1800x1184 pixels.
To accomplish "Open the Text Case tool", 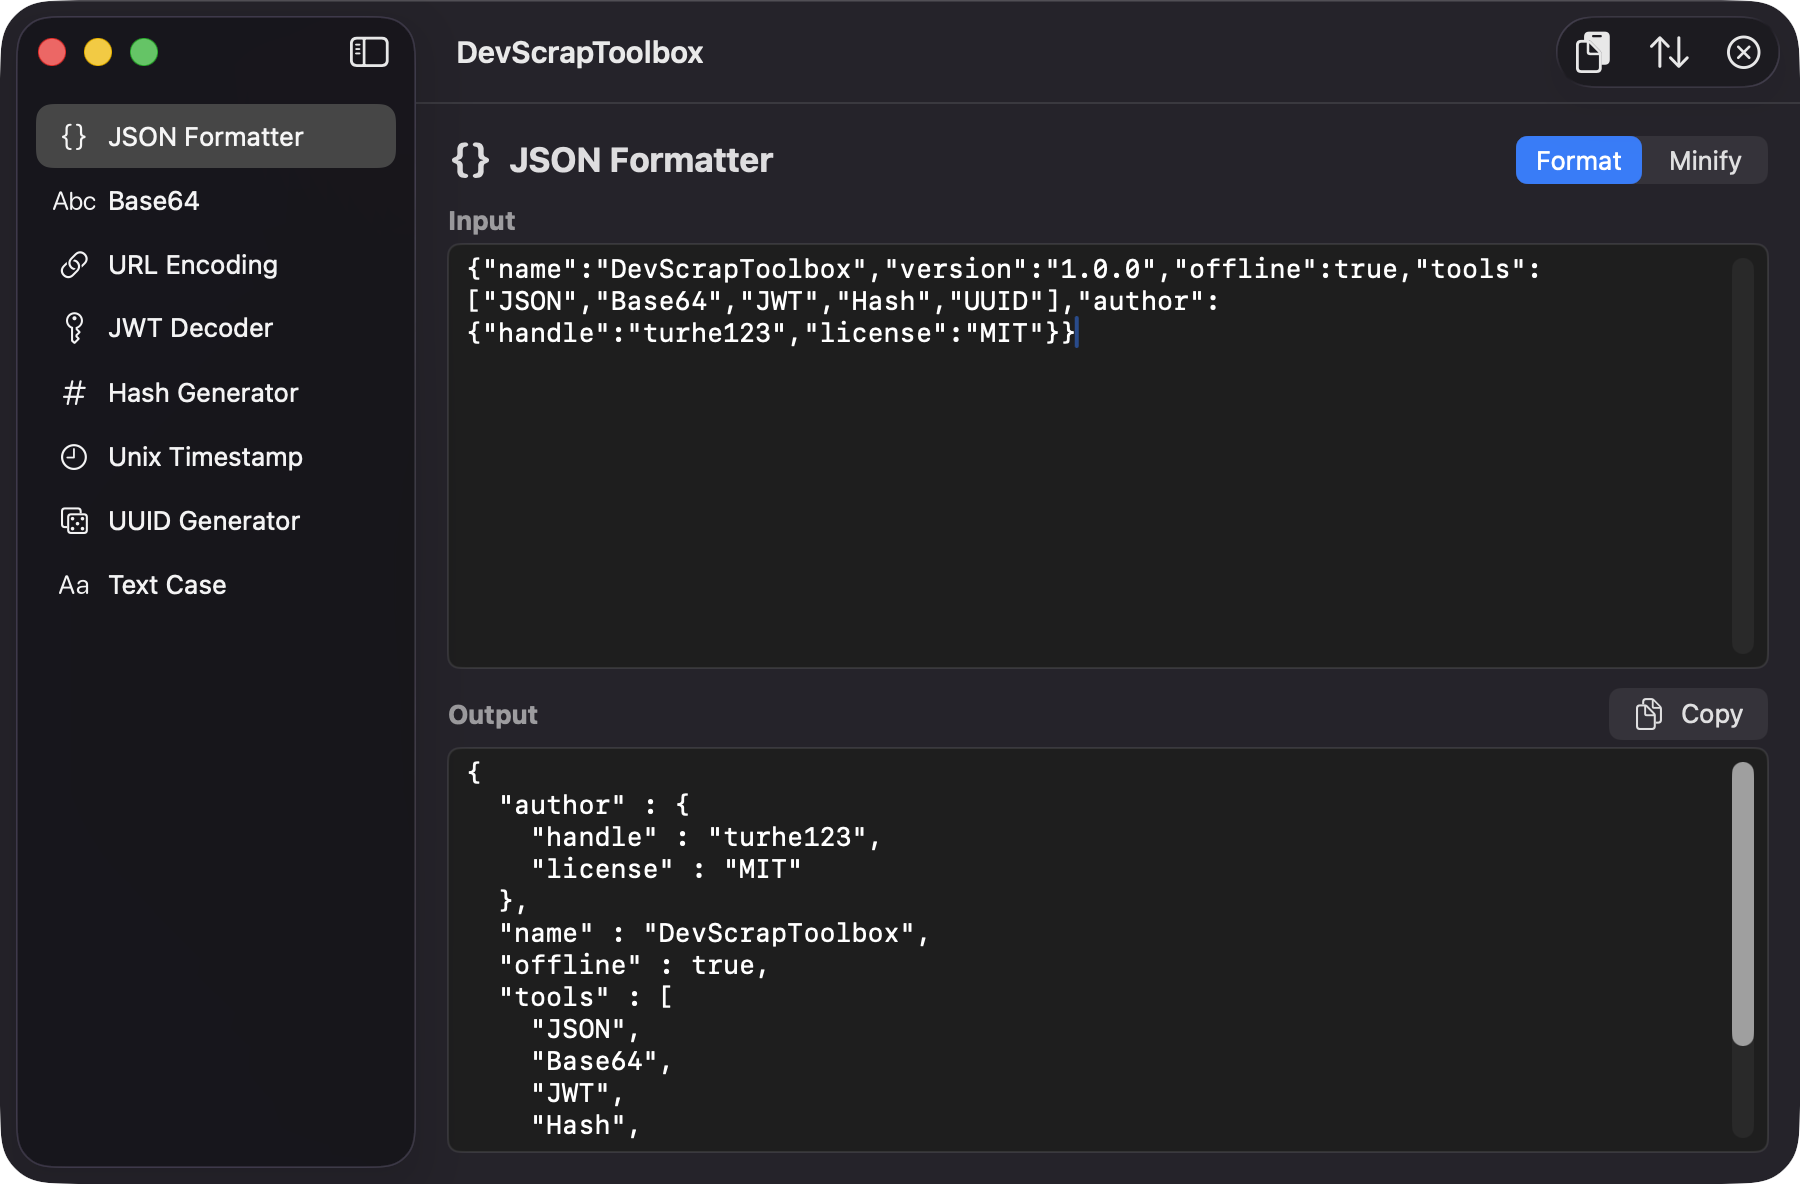I will (x=216, y=585).
